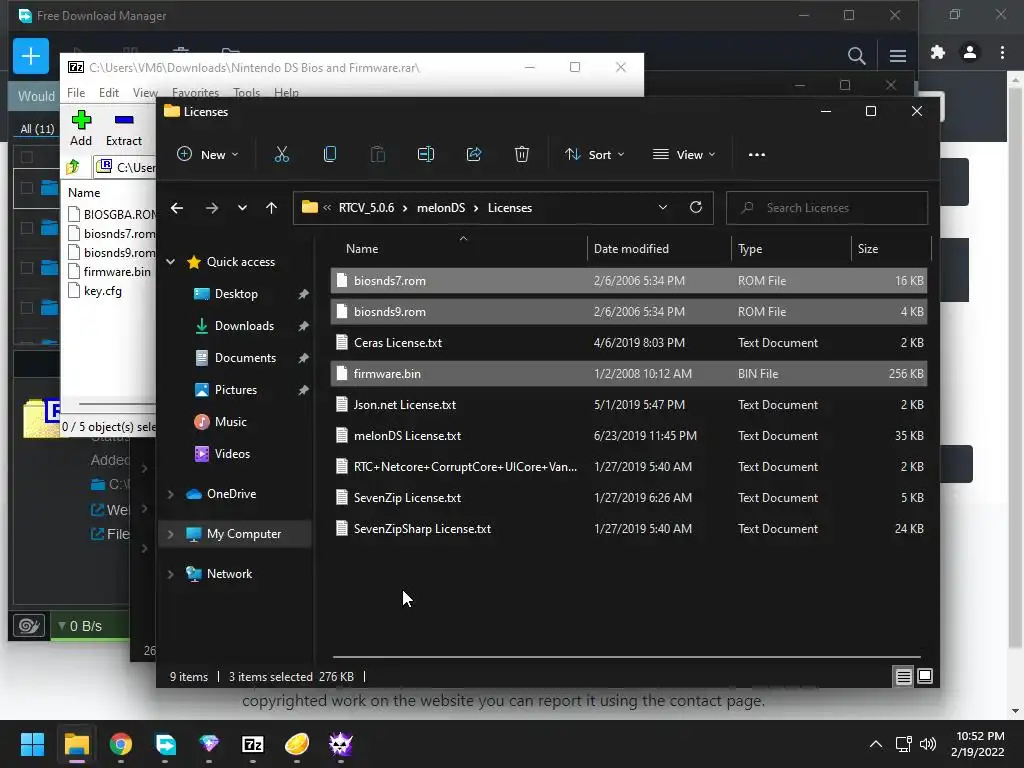
Task: Click the Extract minus icon in 7-Zip
Action: (123, 120)
